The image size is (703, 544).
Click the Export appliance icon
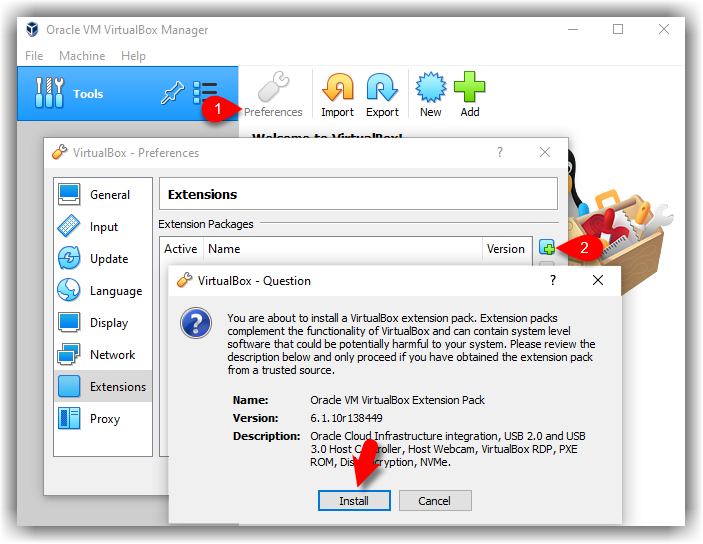(382, 94)
